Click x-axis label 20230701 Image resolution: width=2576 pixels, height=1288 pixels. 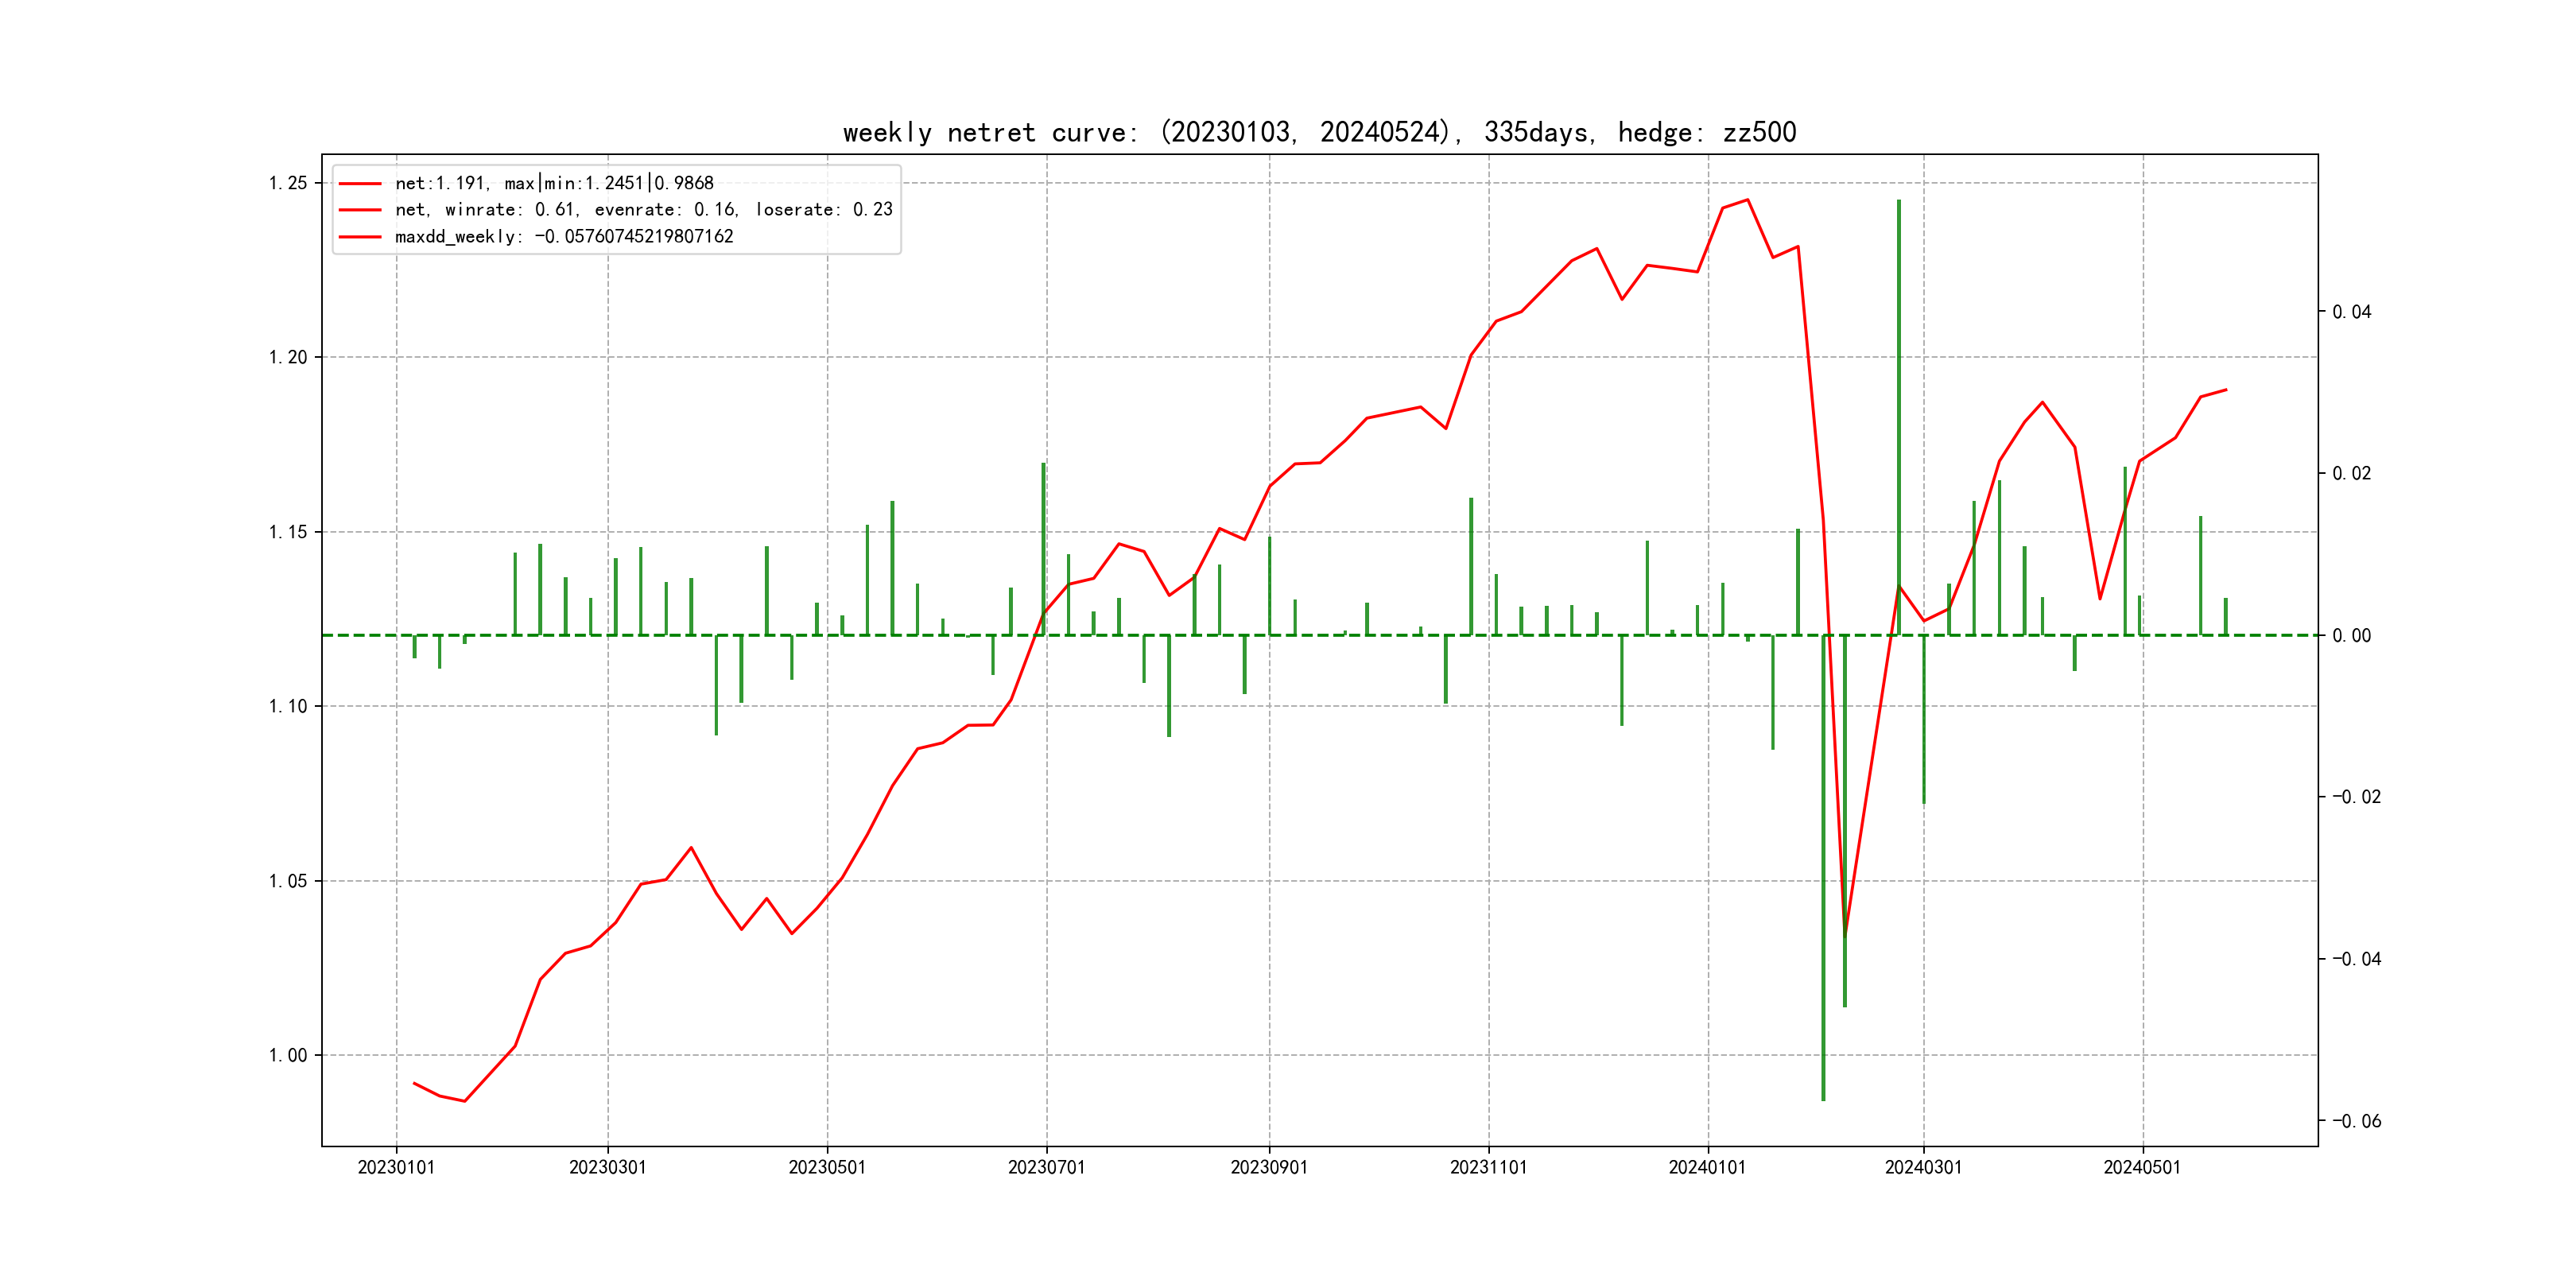click(1046, 1167)
